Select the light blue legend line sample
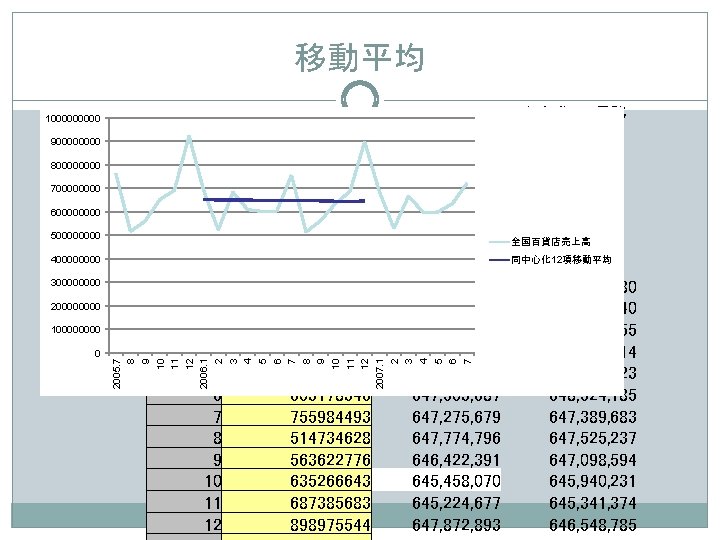The image size is (720, 540). pos(500,242)
